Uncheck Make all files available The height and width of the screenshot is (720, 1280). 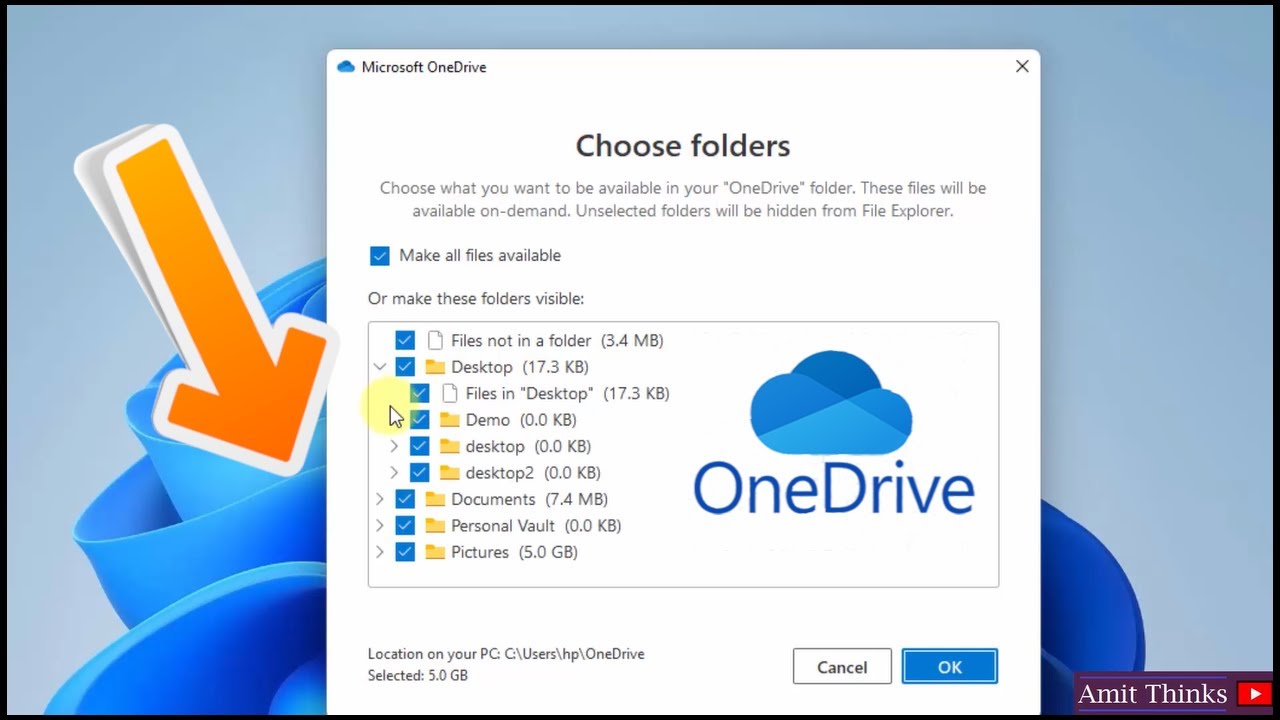[x=379, y=256]
